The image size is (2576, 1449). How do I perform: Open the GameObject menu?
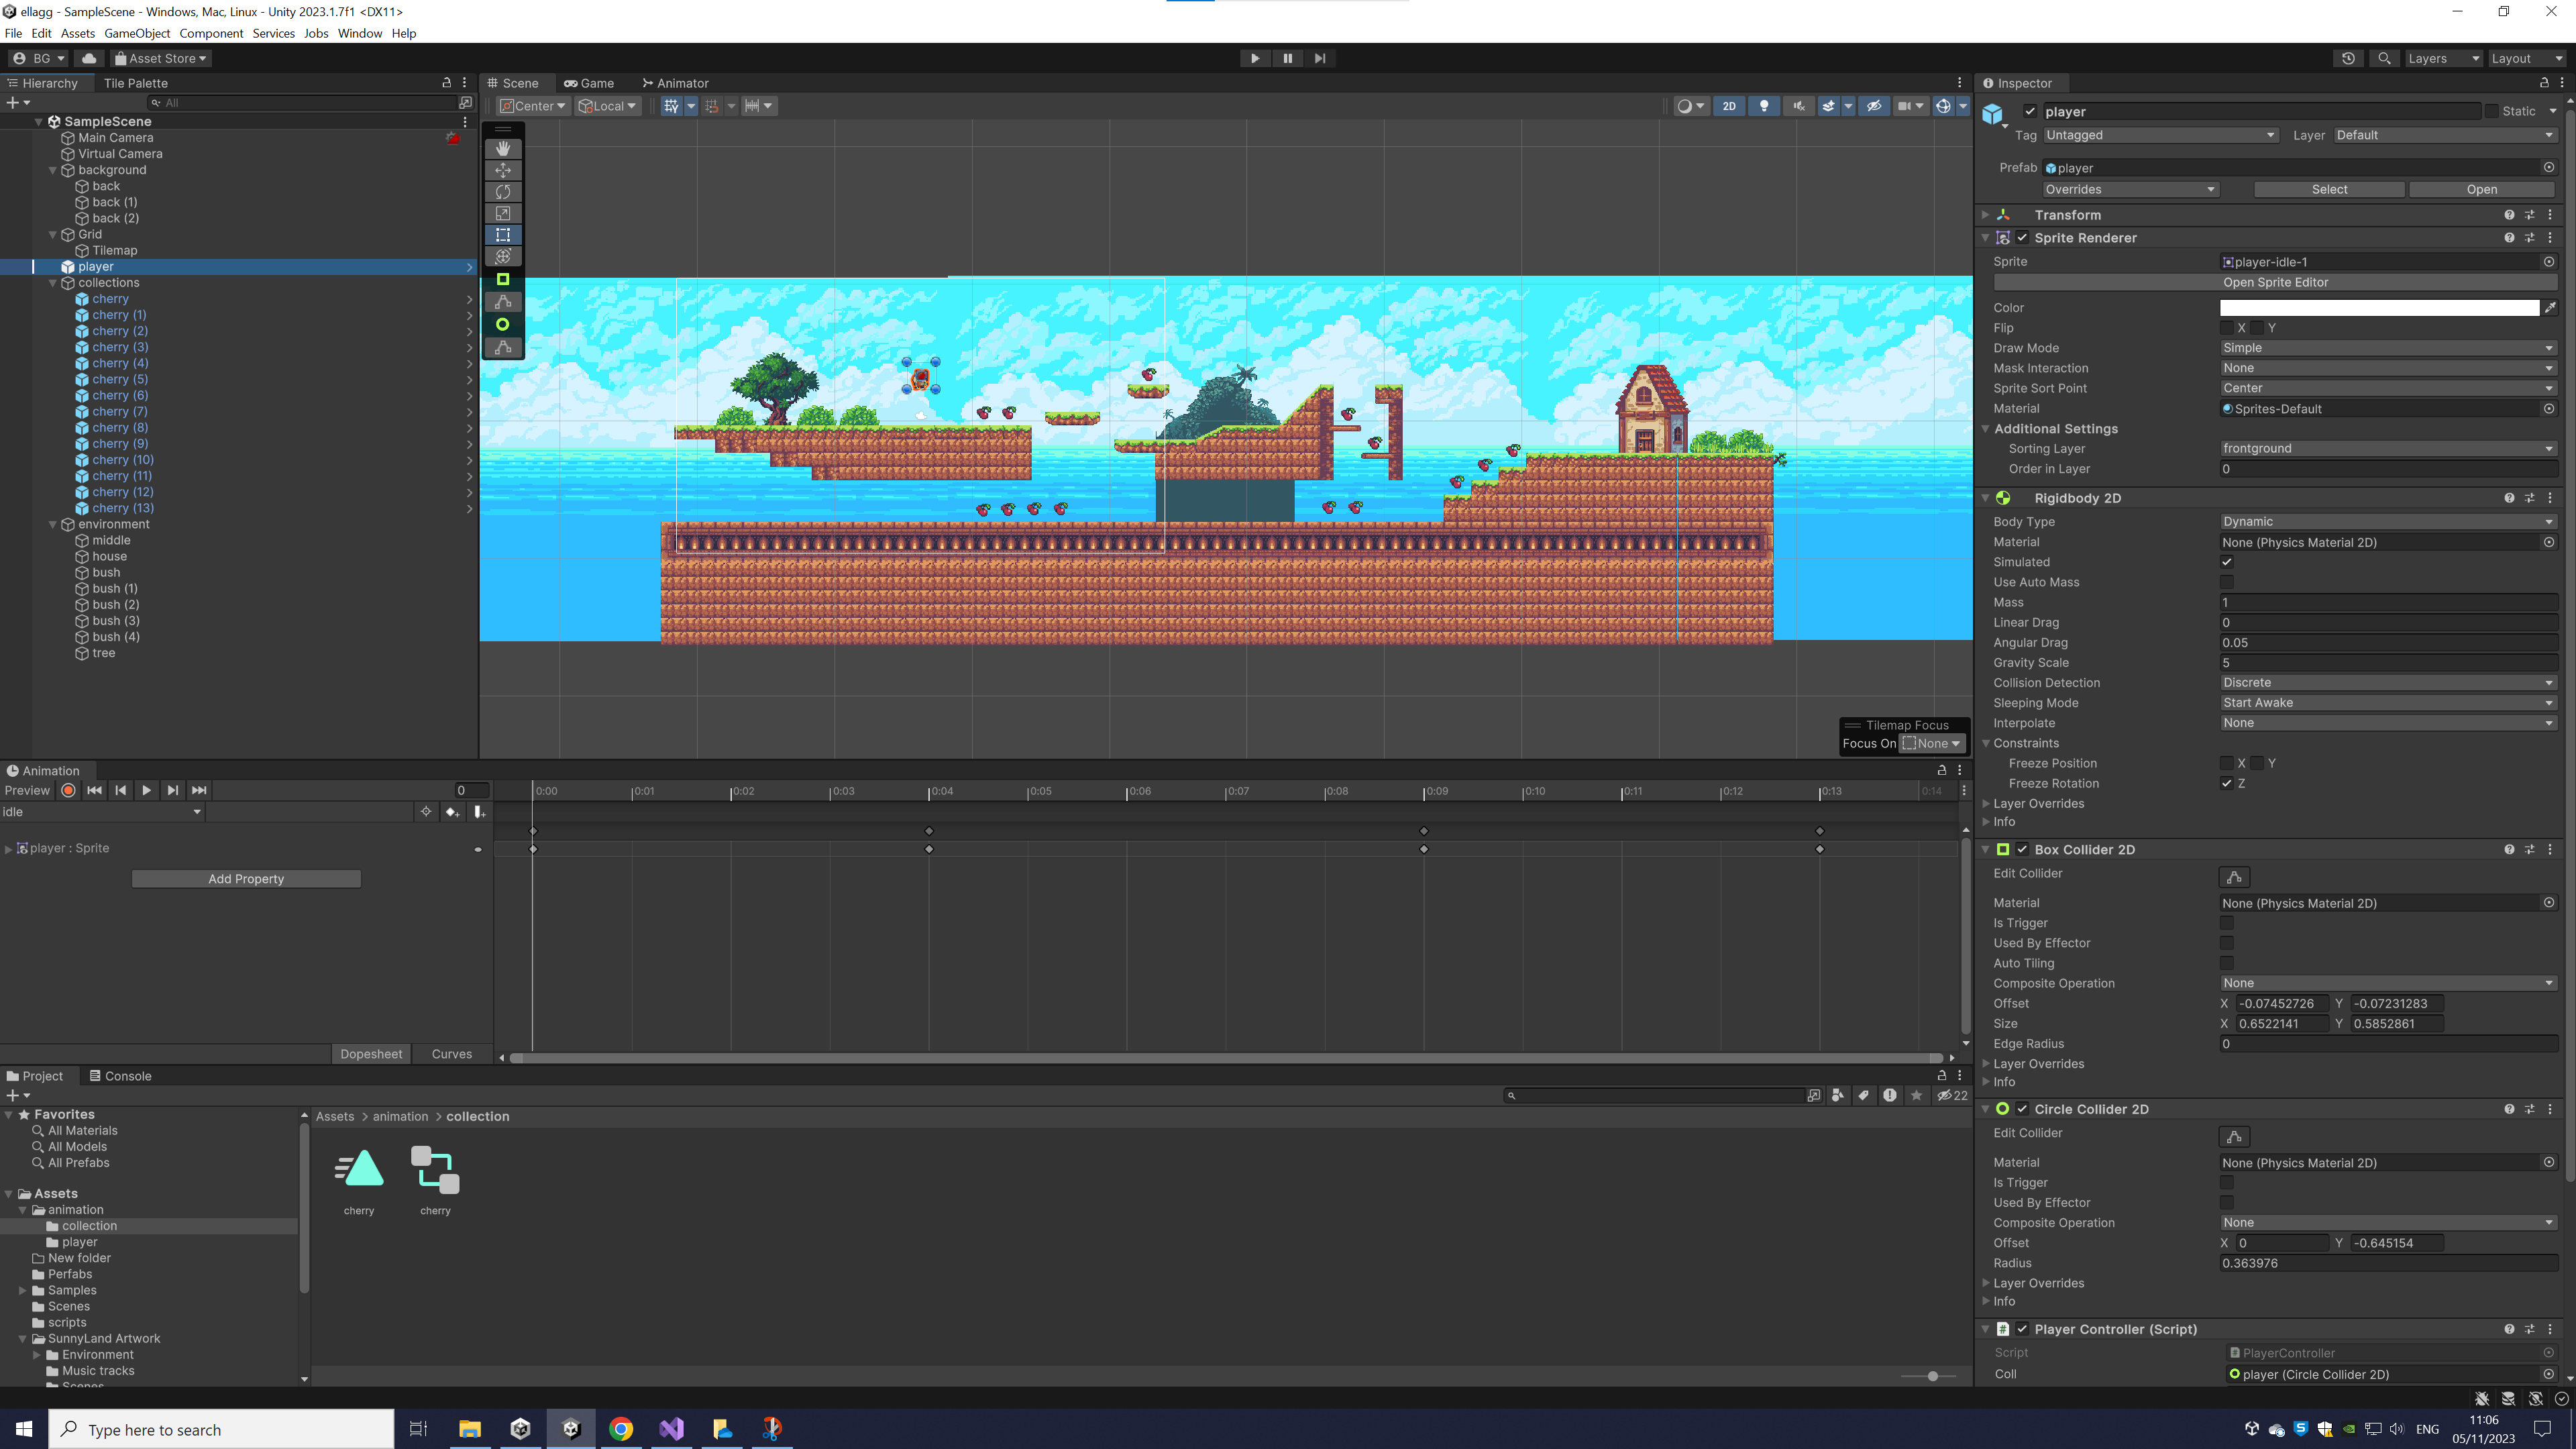pyautogui.click(x=137, y=33)
